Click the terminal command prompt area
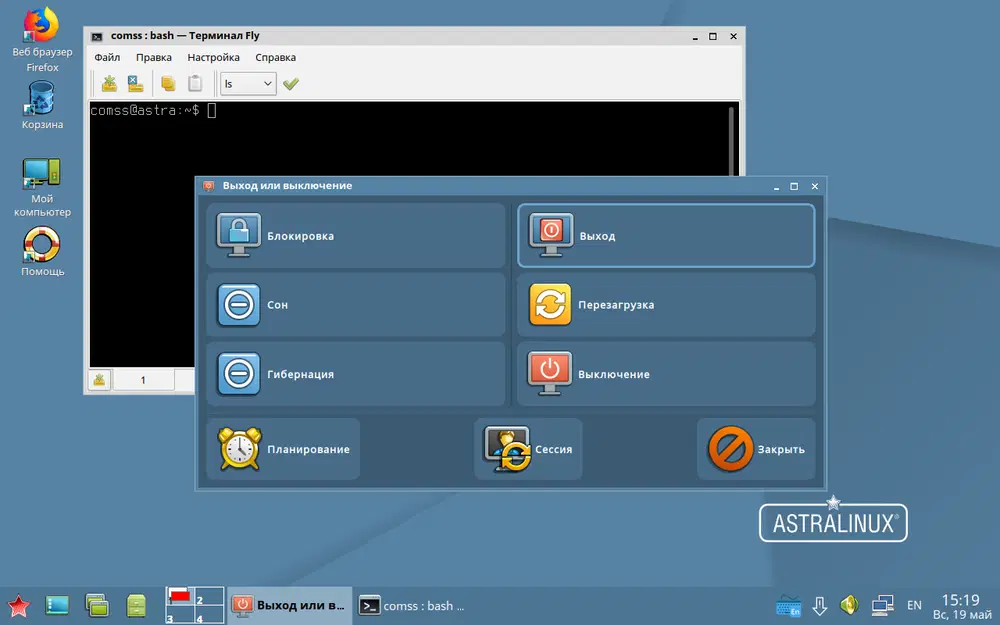1000x625 pixels. (153, 110)
